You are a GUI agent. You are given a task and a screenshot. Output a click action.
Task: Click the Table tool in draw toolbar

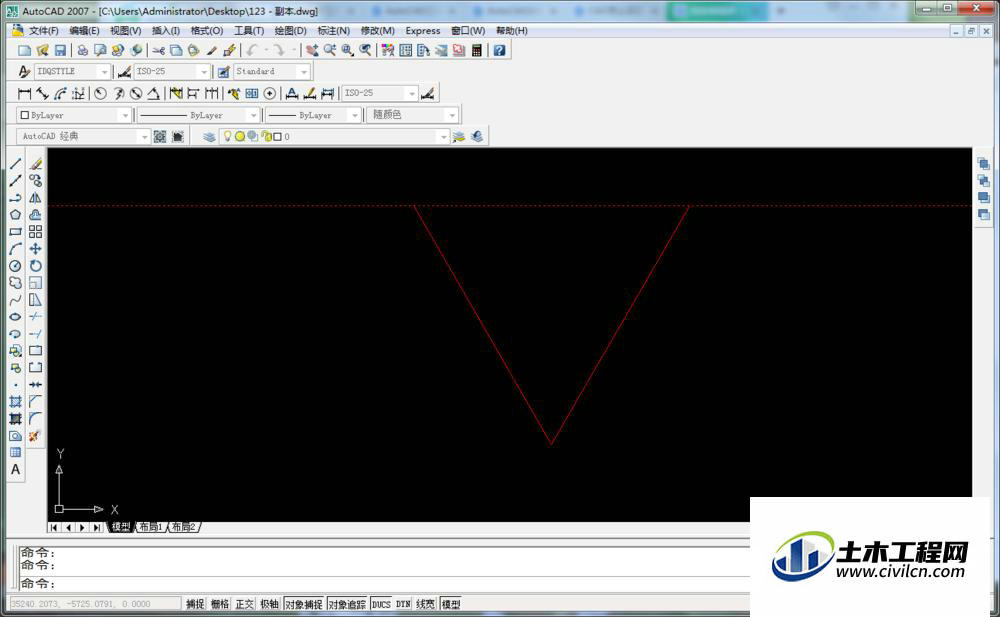coord(15,452)
